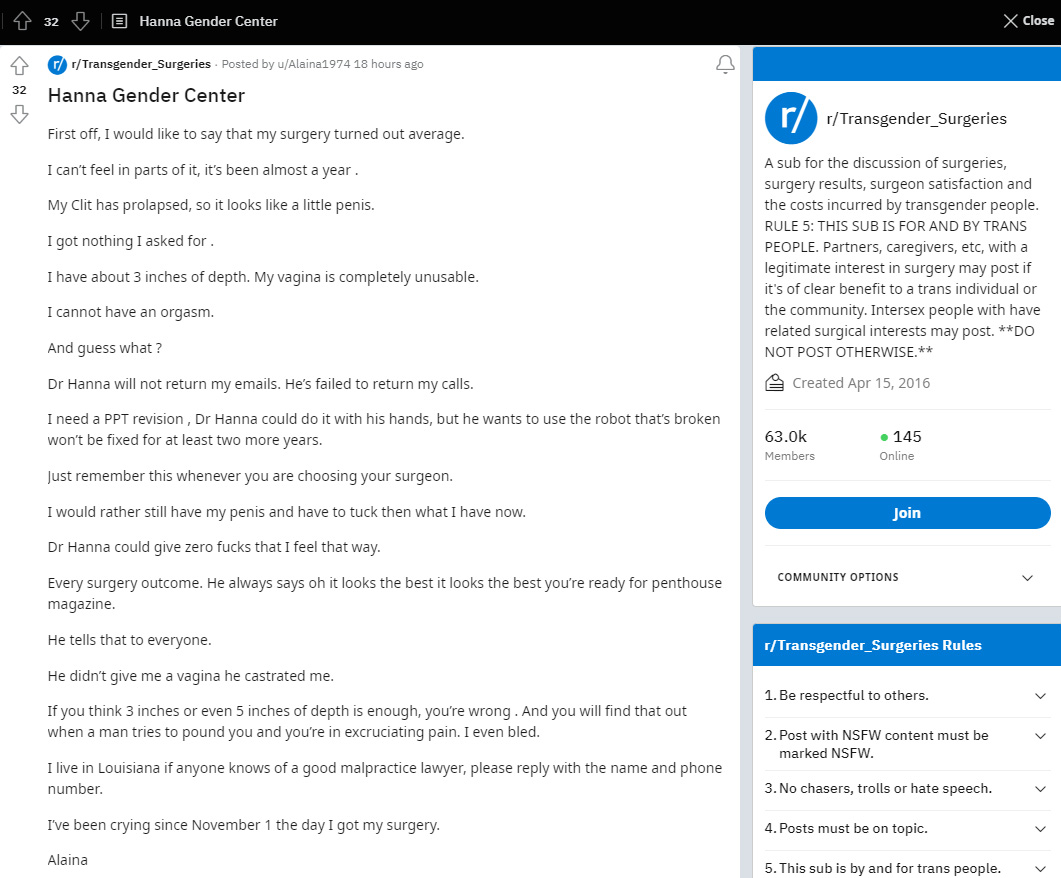The image size is (1061, 878).
Task: Click the large r/ community logo in sidebar
Action: [x=791, y=118]
